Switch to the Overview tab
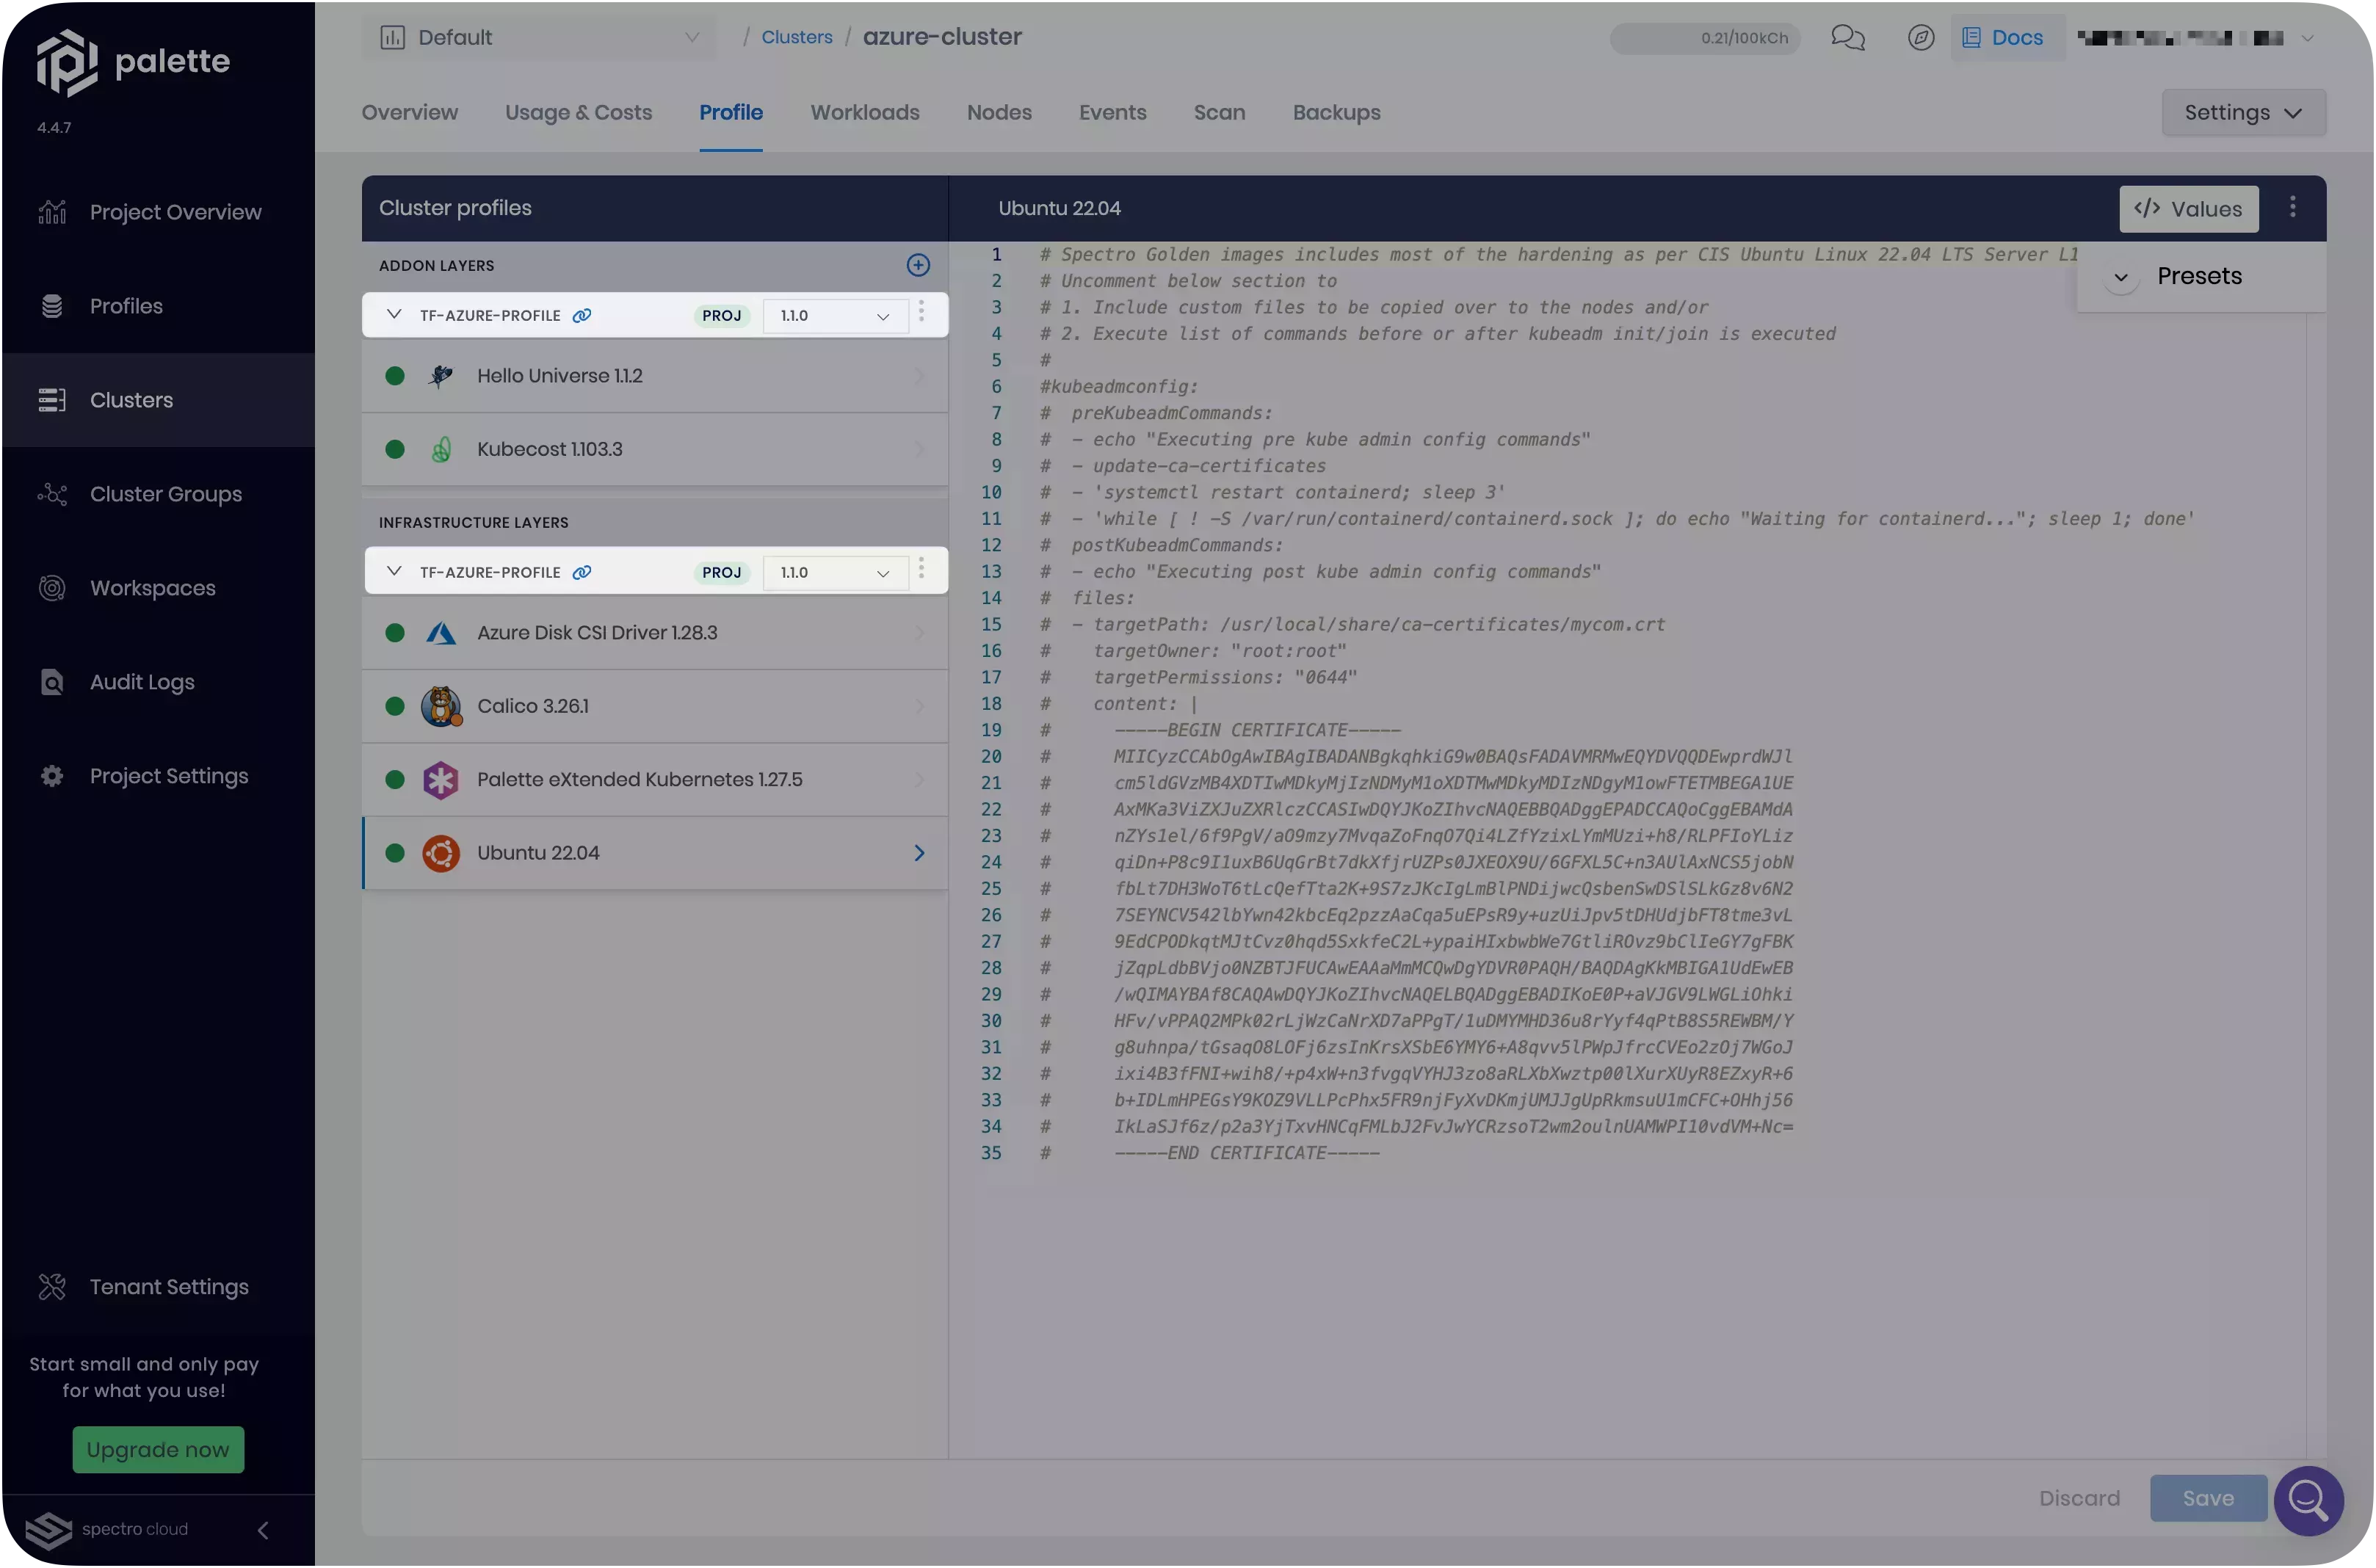The width and height of the screenshot is (2376, 1568). 410,113
